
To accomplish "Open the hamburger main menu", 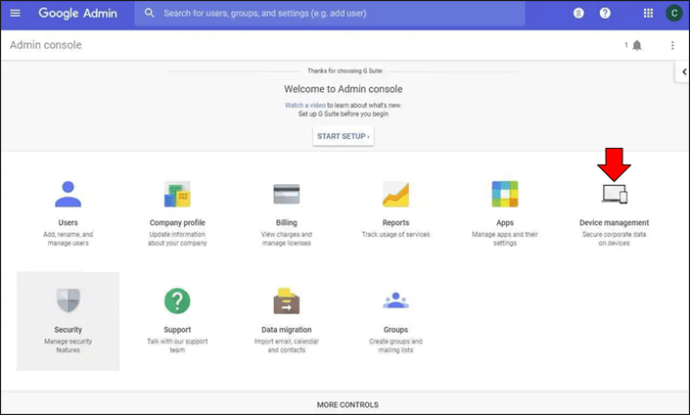I will [x=15, y=13].
